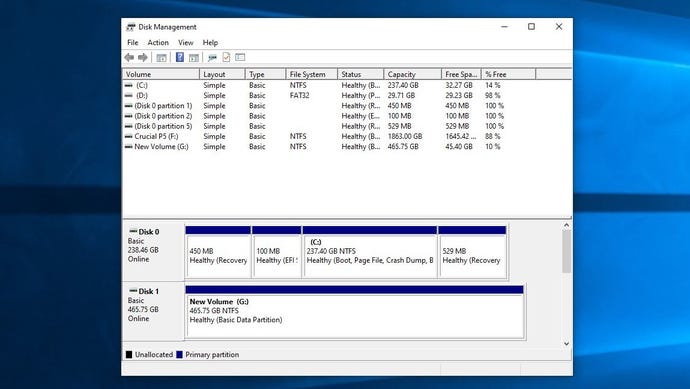
Task: Click the Show/Hide Console Tree icon
Action: pyautogui.click(x=161, y=58)
